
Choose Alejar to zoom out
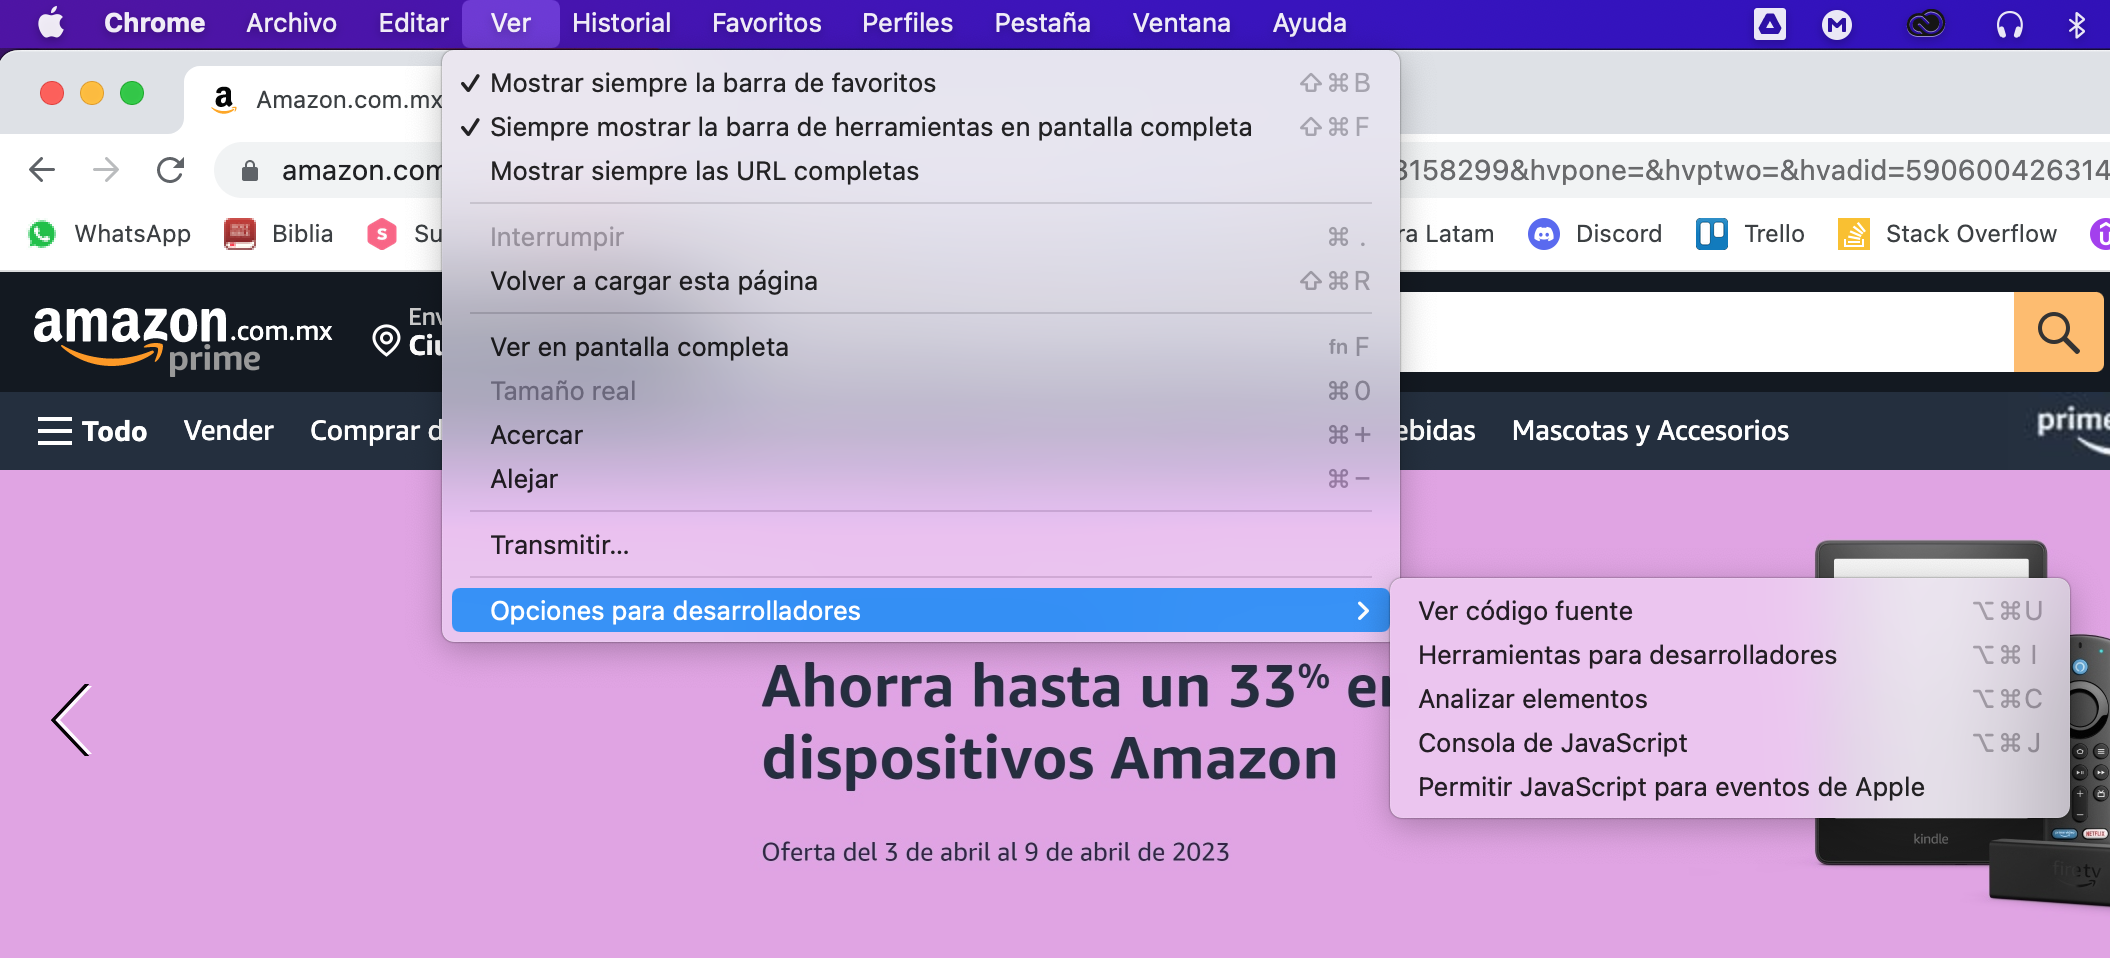[x=920, y=479]
